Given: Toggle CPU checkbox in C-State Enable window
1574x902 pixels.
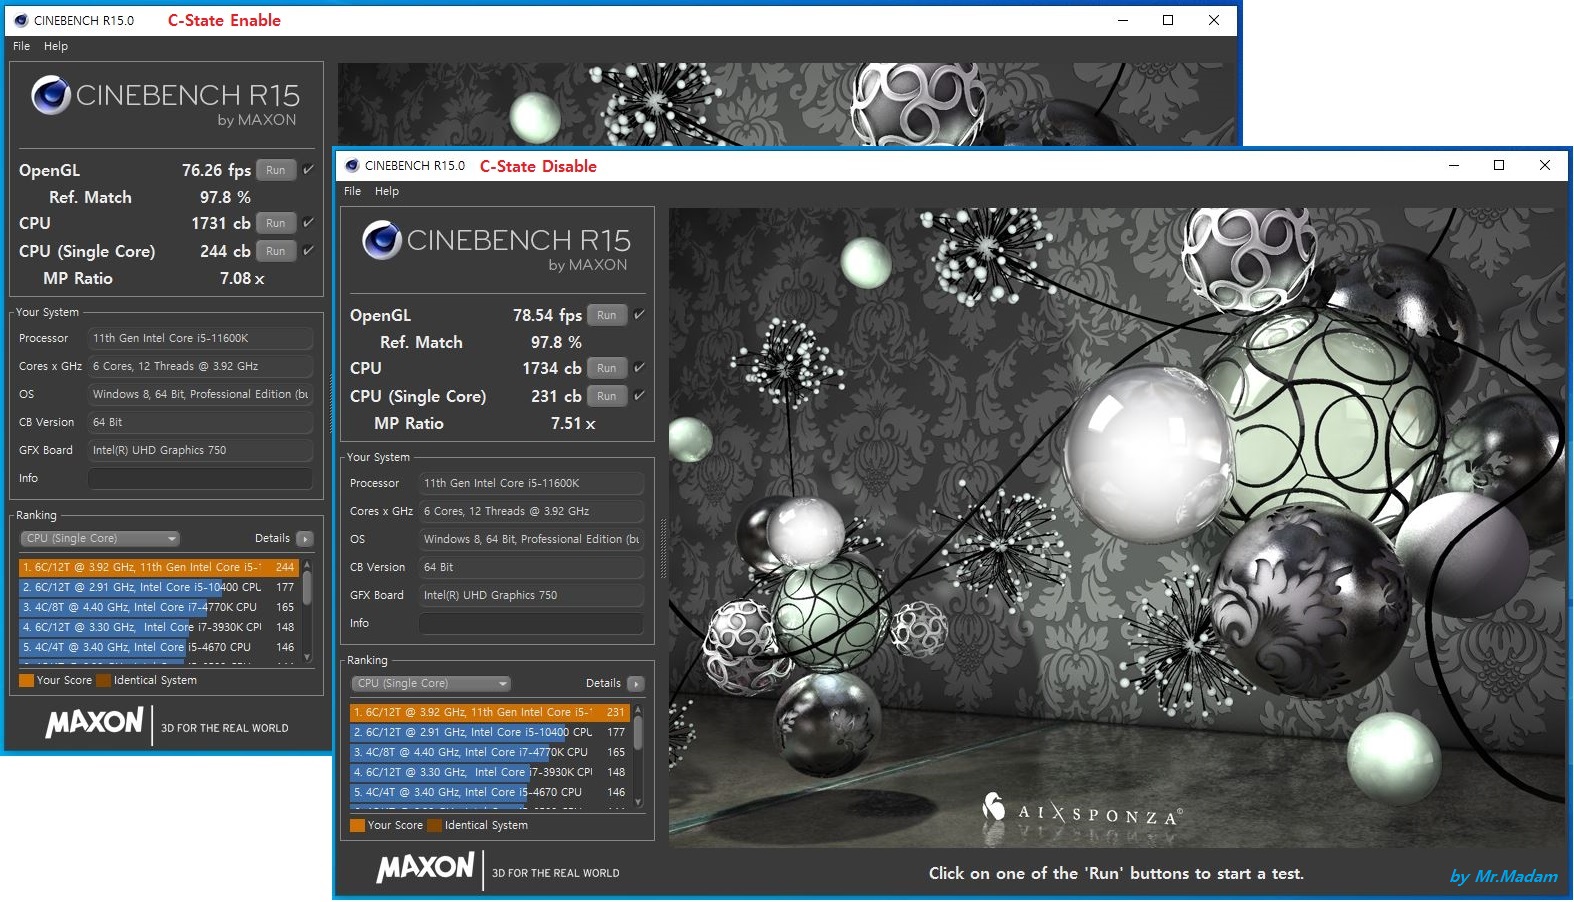Looking at the screenshot, I should pyautogui.click(x=308, y=222).
